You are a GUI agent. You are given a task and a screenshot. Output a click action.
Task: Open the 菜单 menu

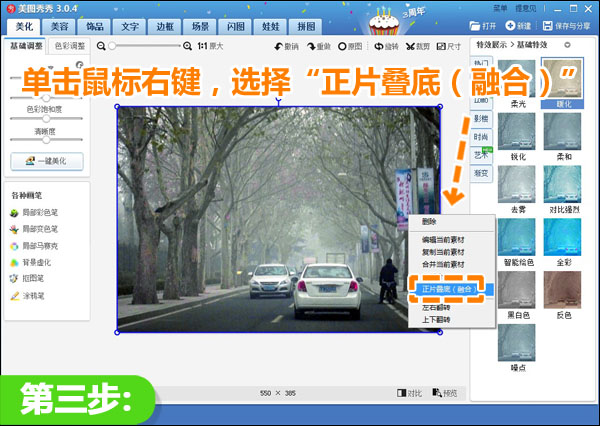pos(500,8)
